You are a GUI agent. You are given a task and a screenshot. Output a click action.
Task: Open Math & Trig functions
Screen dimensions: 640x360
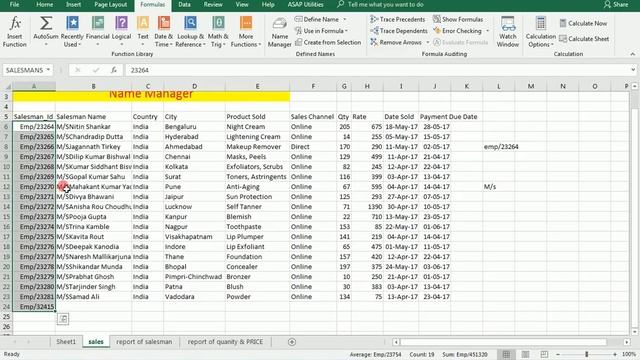(218, 32)
